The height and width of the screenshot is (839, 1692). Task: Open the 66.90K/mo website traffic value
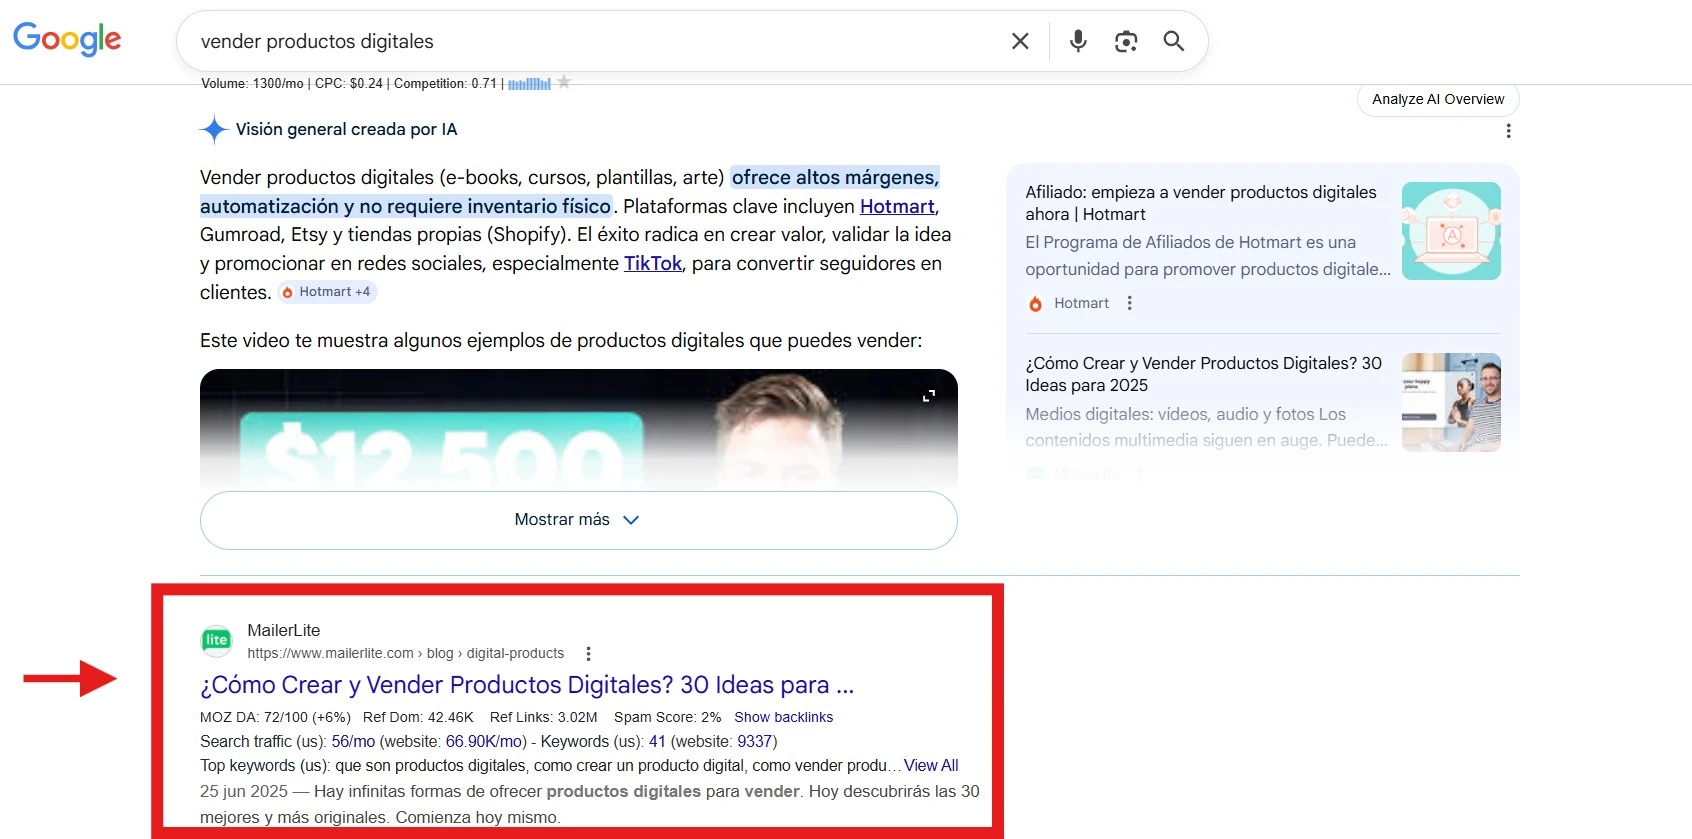click(x=484, y=741)
